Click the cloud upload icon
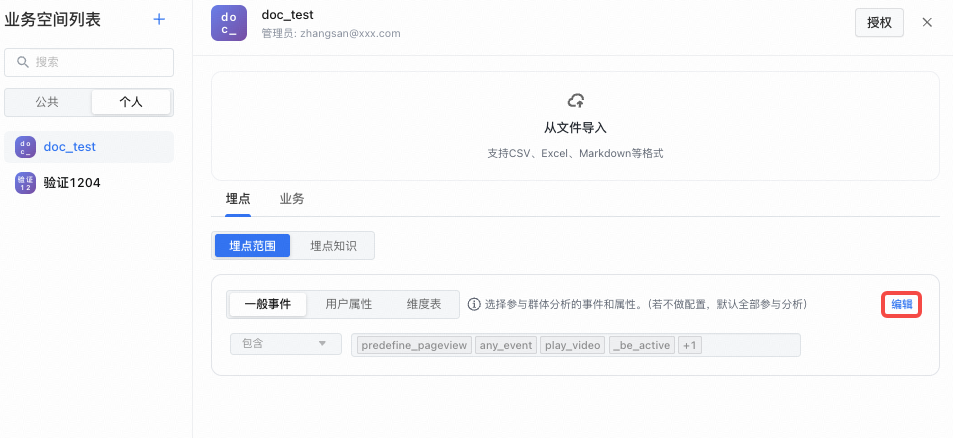The width and height of the screenshot is (953, 438). (576, 101)
